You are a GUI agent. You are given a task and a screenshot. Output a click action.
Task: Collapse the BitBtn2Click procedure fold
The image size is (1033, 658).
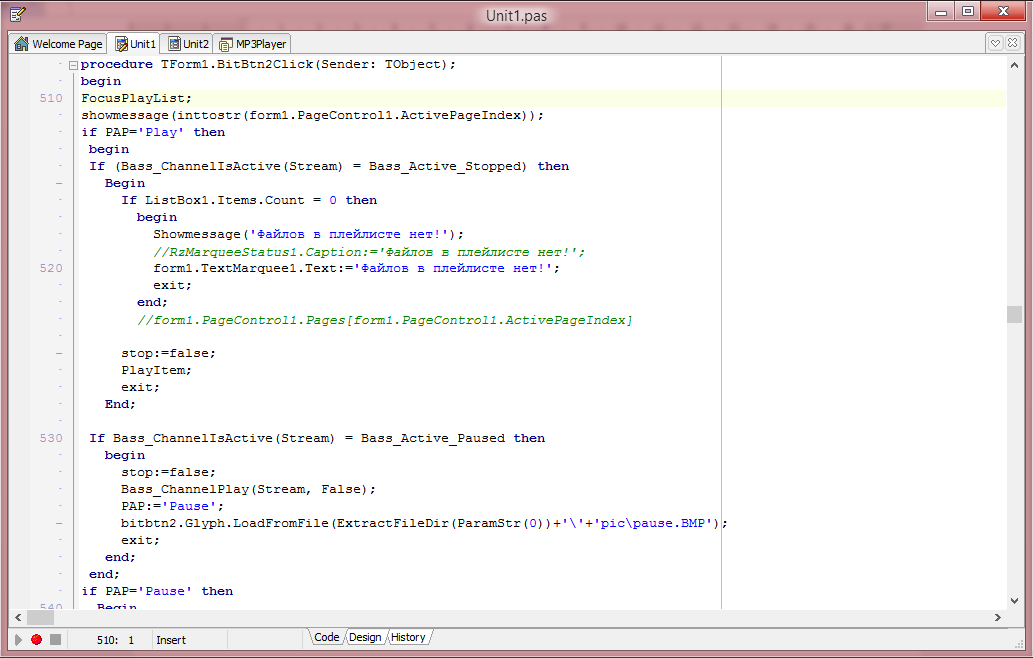[73, 65]
